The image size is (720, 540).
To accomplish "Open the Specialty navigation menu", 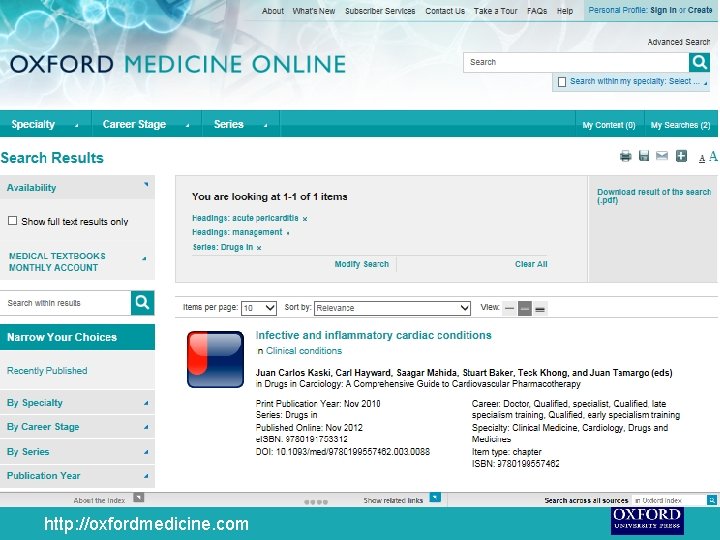I will click(45, 124).
